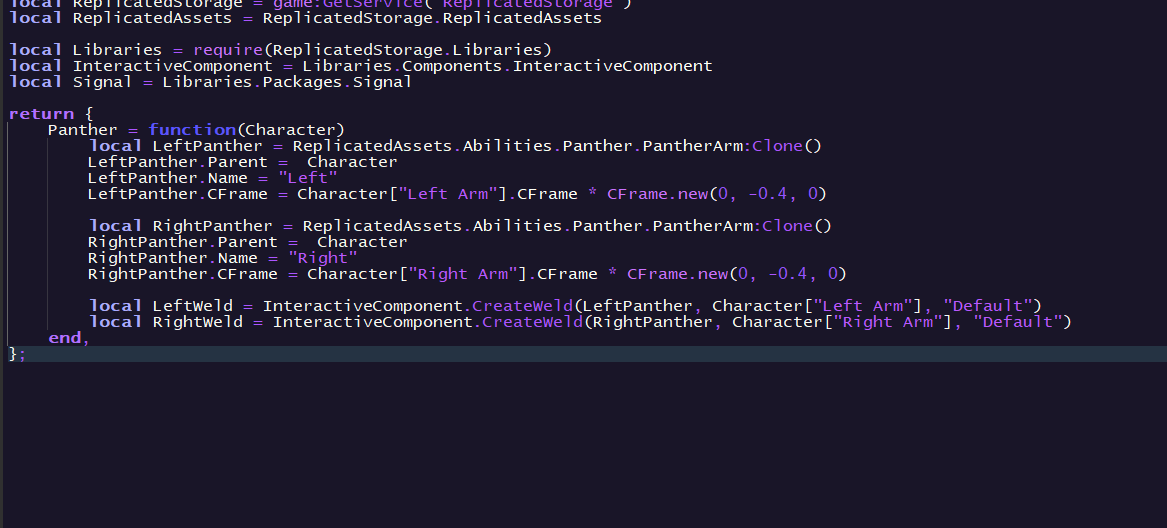Click the "local LeftWeld" line

pyautogui.click(x=565, y=306)
